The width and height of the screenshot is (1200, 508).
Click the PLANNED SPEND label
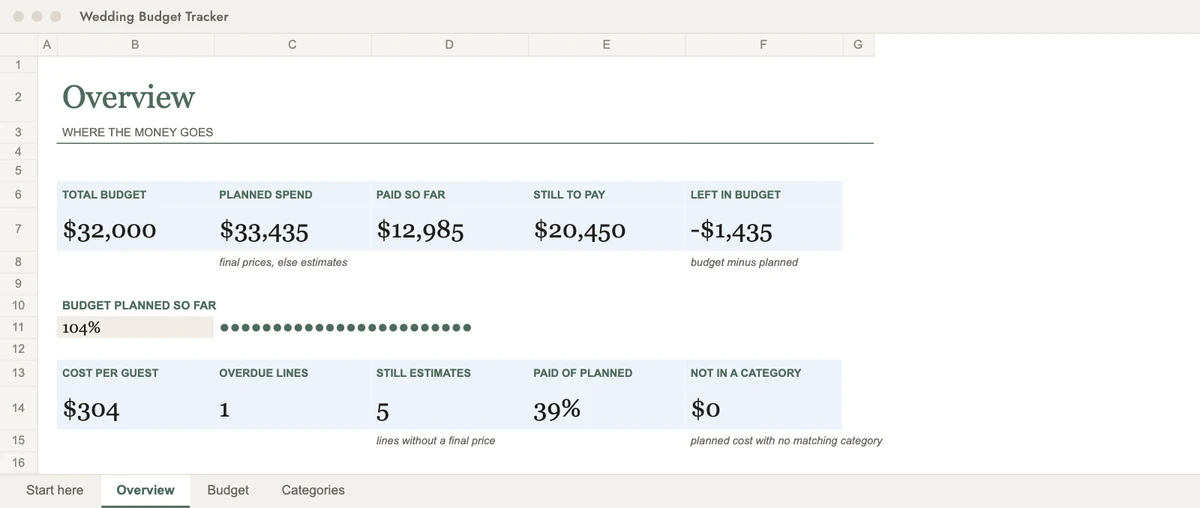(x=265, y=194)
